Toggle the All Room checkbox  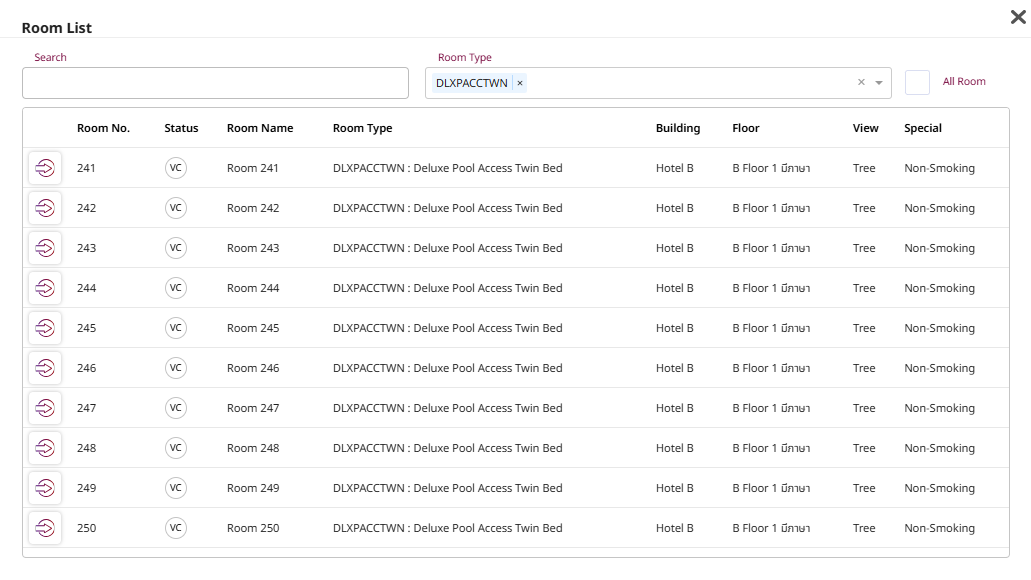coord(917,82)
